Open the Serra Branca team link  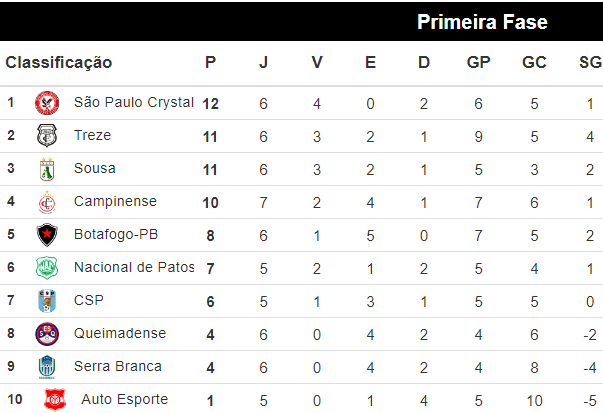(117, 366)
